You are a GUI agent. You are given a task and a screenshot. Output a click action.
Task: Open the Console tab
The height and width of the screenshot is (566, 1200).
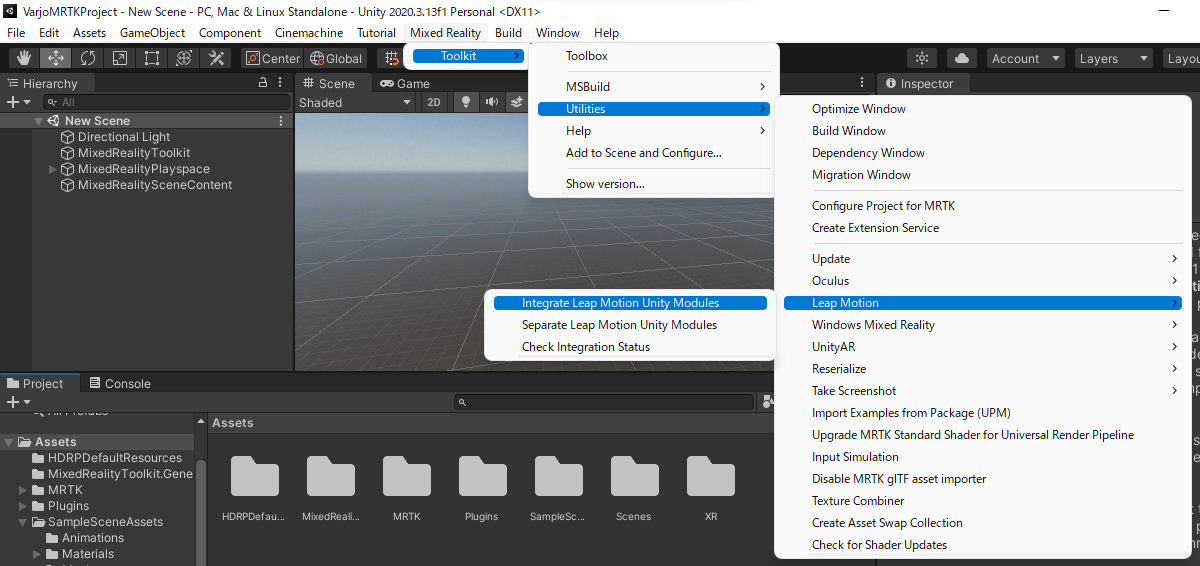coord(119,383)
